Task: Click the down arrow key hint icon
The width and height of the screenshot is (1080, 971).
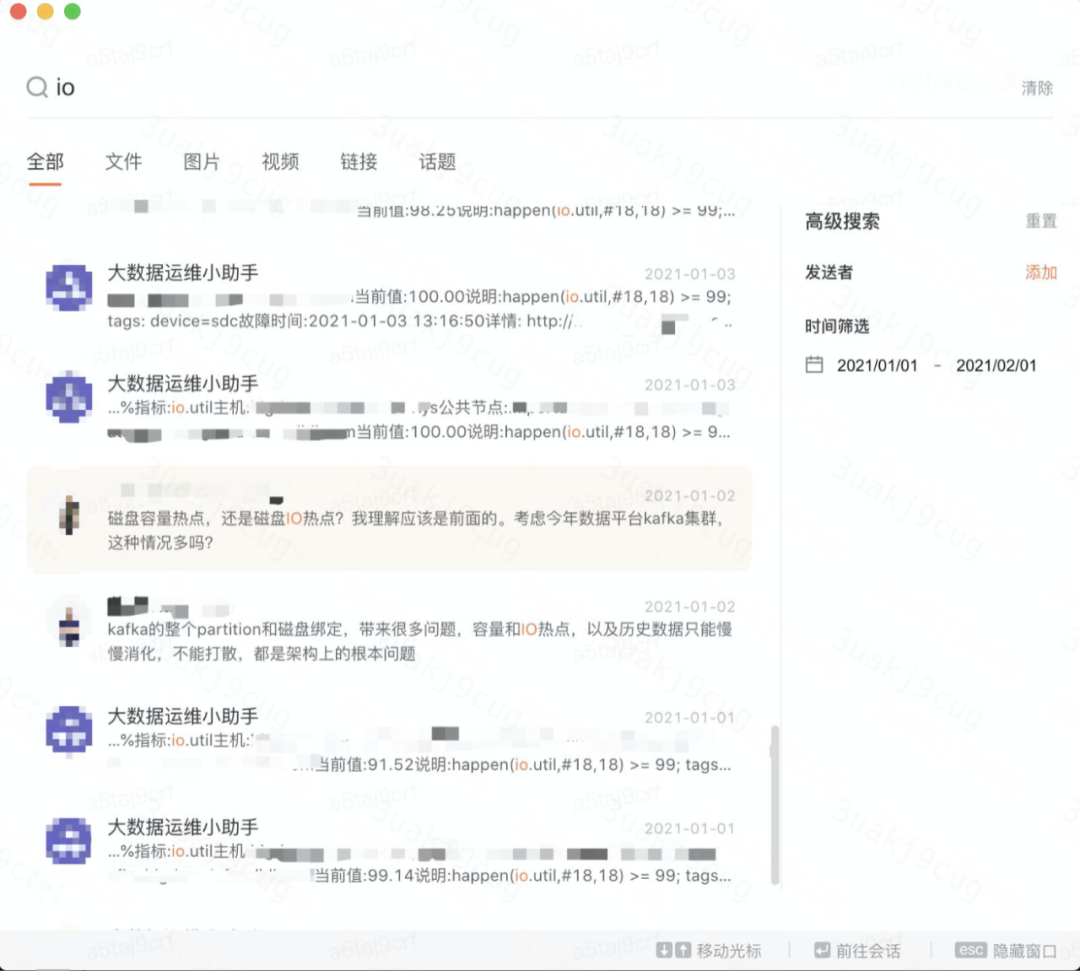Action: (x=664, y=950)
